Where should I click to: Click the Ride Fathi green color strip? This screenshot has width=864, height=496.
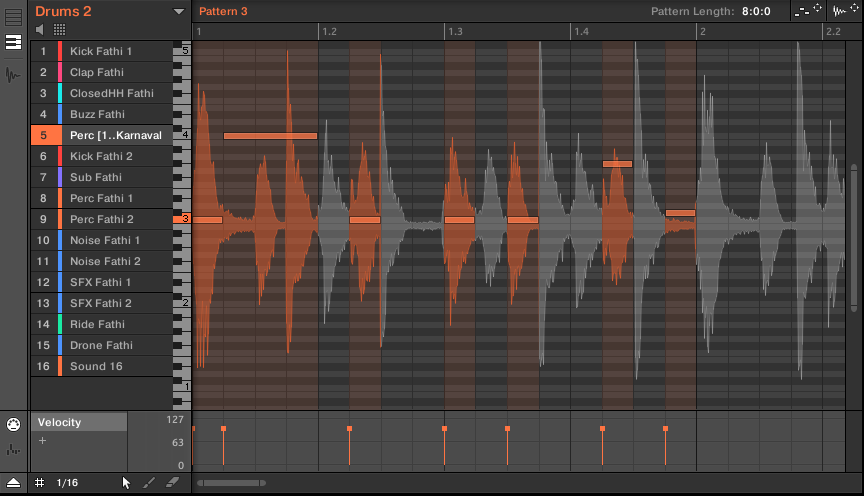pos(61,324)
